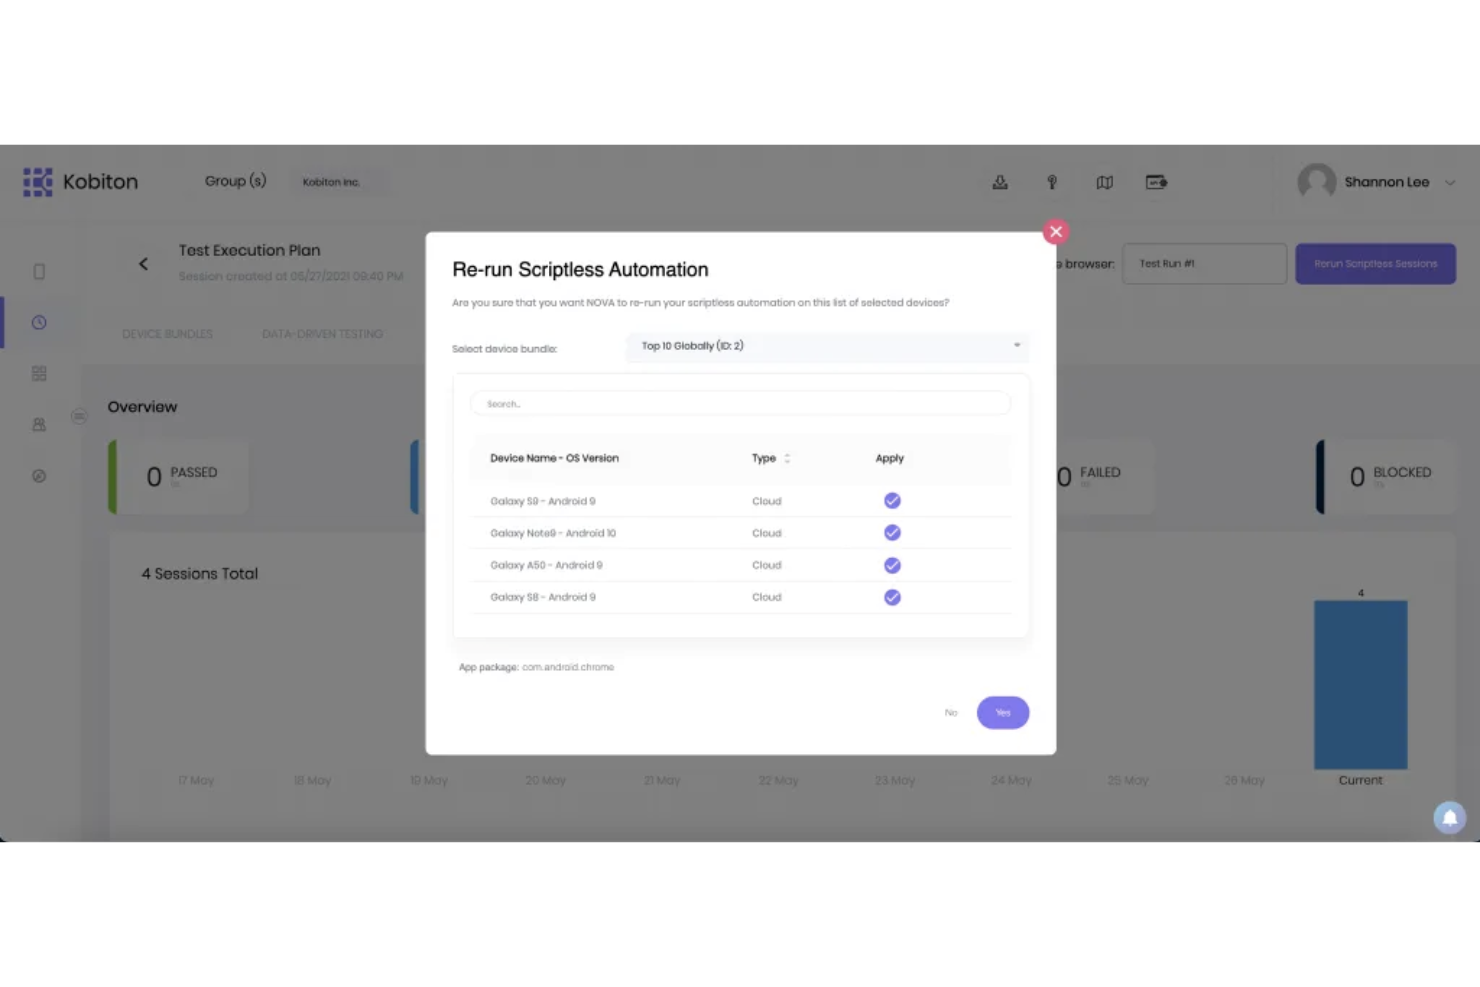Open the map icon in the top bar

click(x=1104, y=182)
